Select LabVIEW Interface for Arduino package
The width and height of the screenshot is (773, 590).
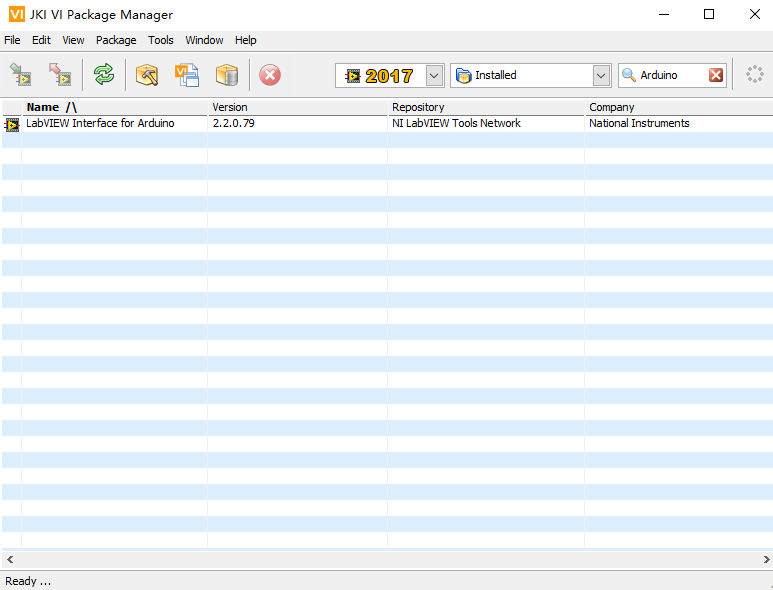[x=100, y=123]
